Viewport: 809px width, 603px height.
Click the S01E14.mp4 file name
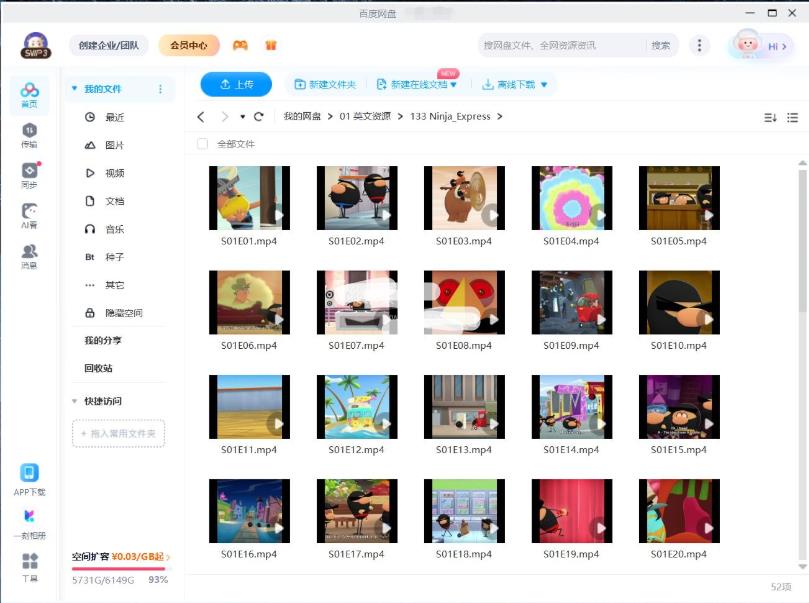(571, 450)
